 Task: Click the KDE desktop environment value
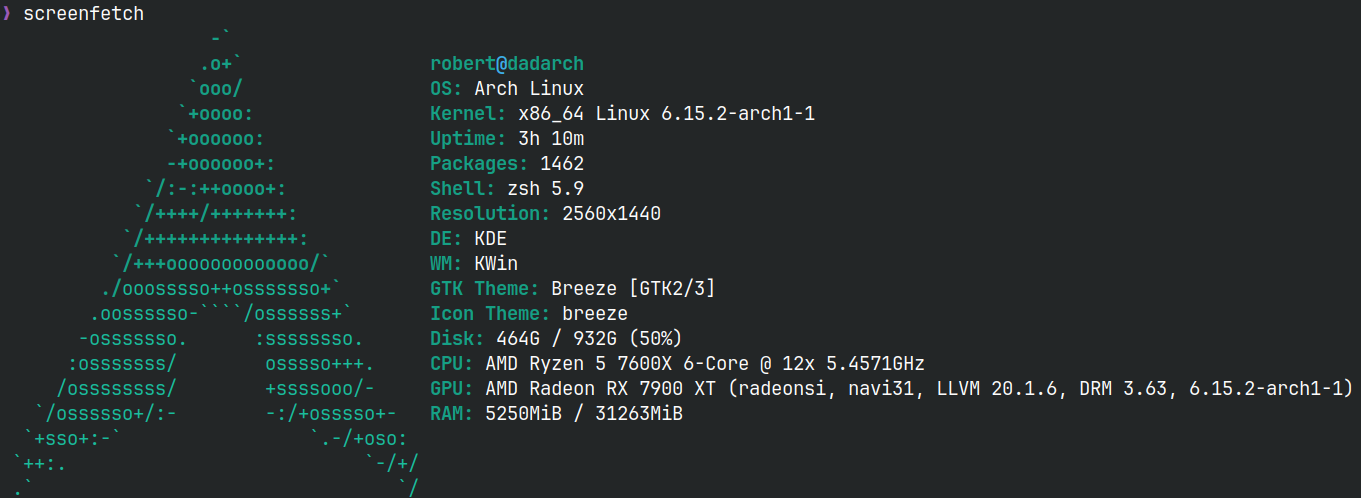click(490, 238)
